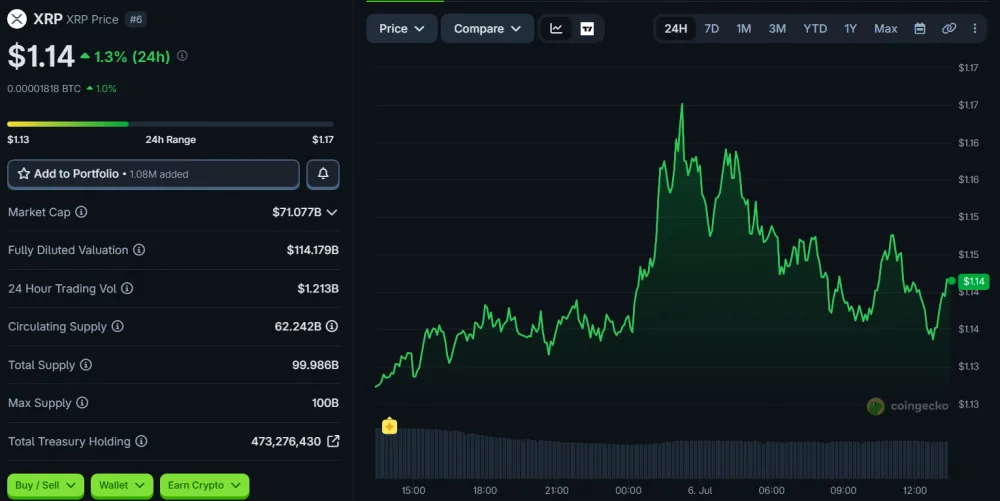Open the Max Supply info icon
This screenshot has height=501, width=1000.
click(x=82, y=403)
